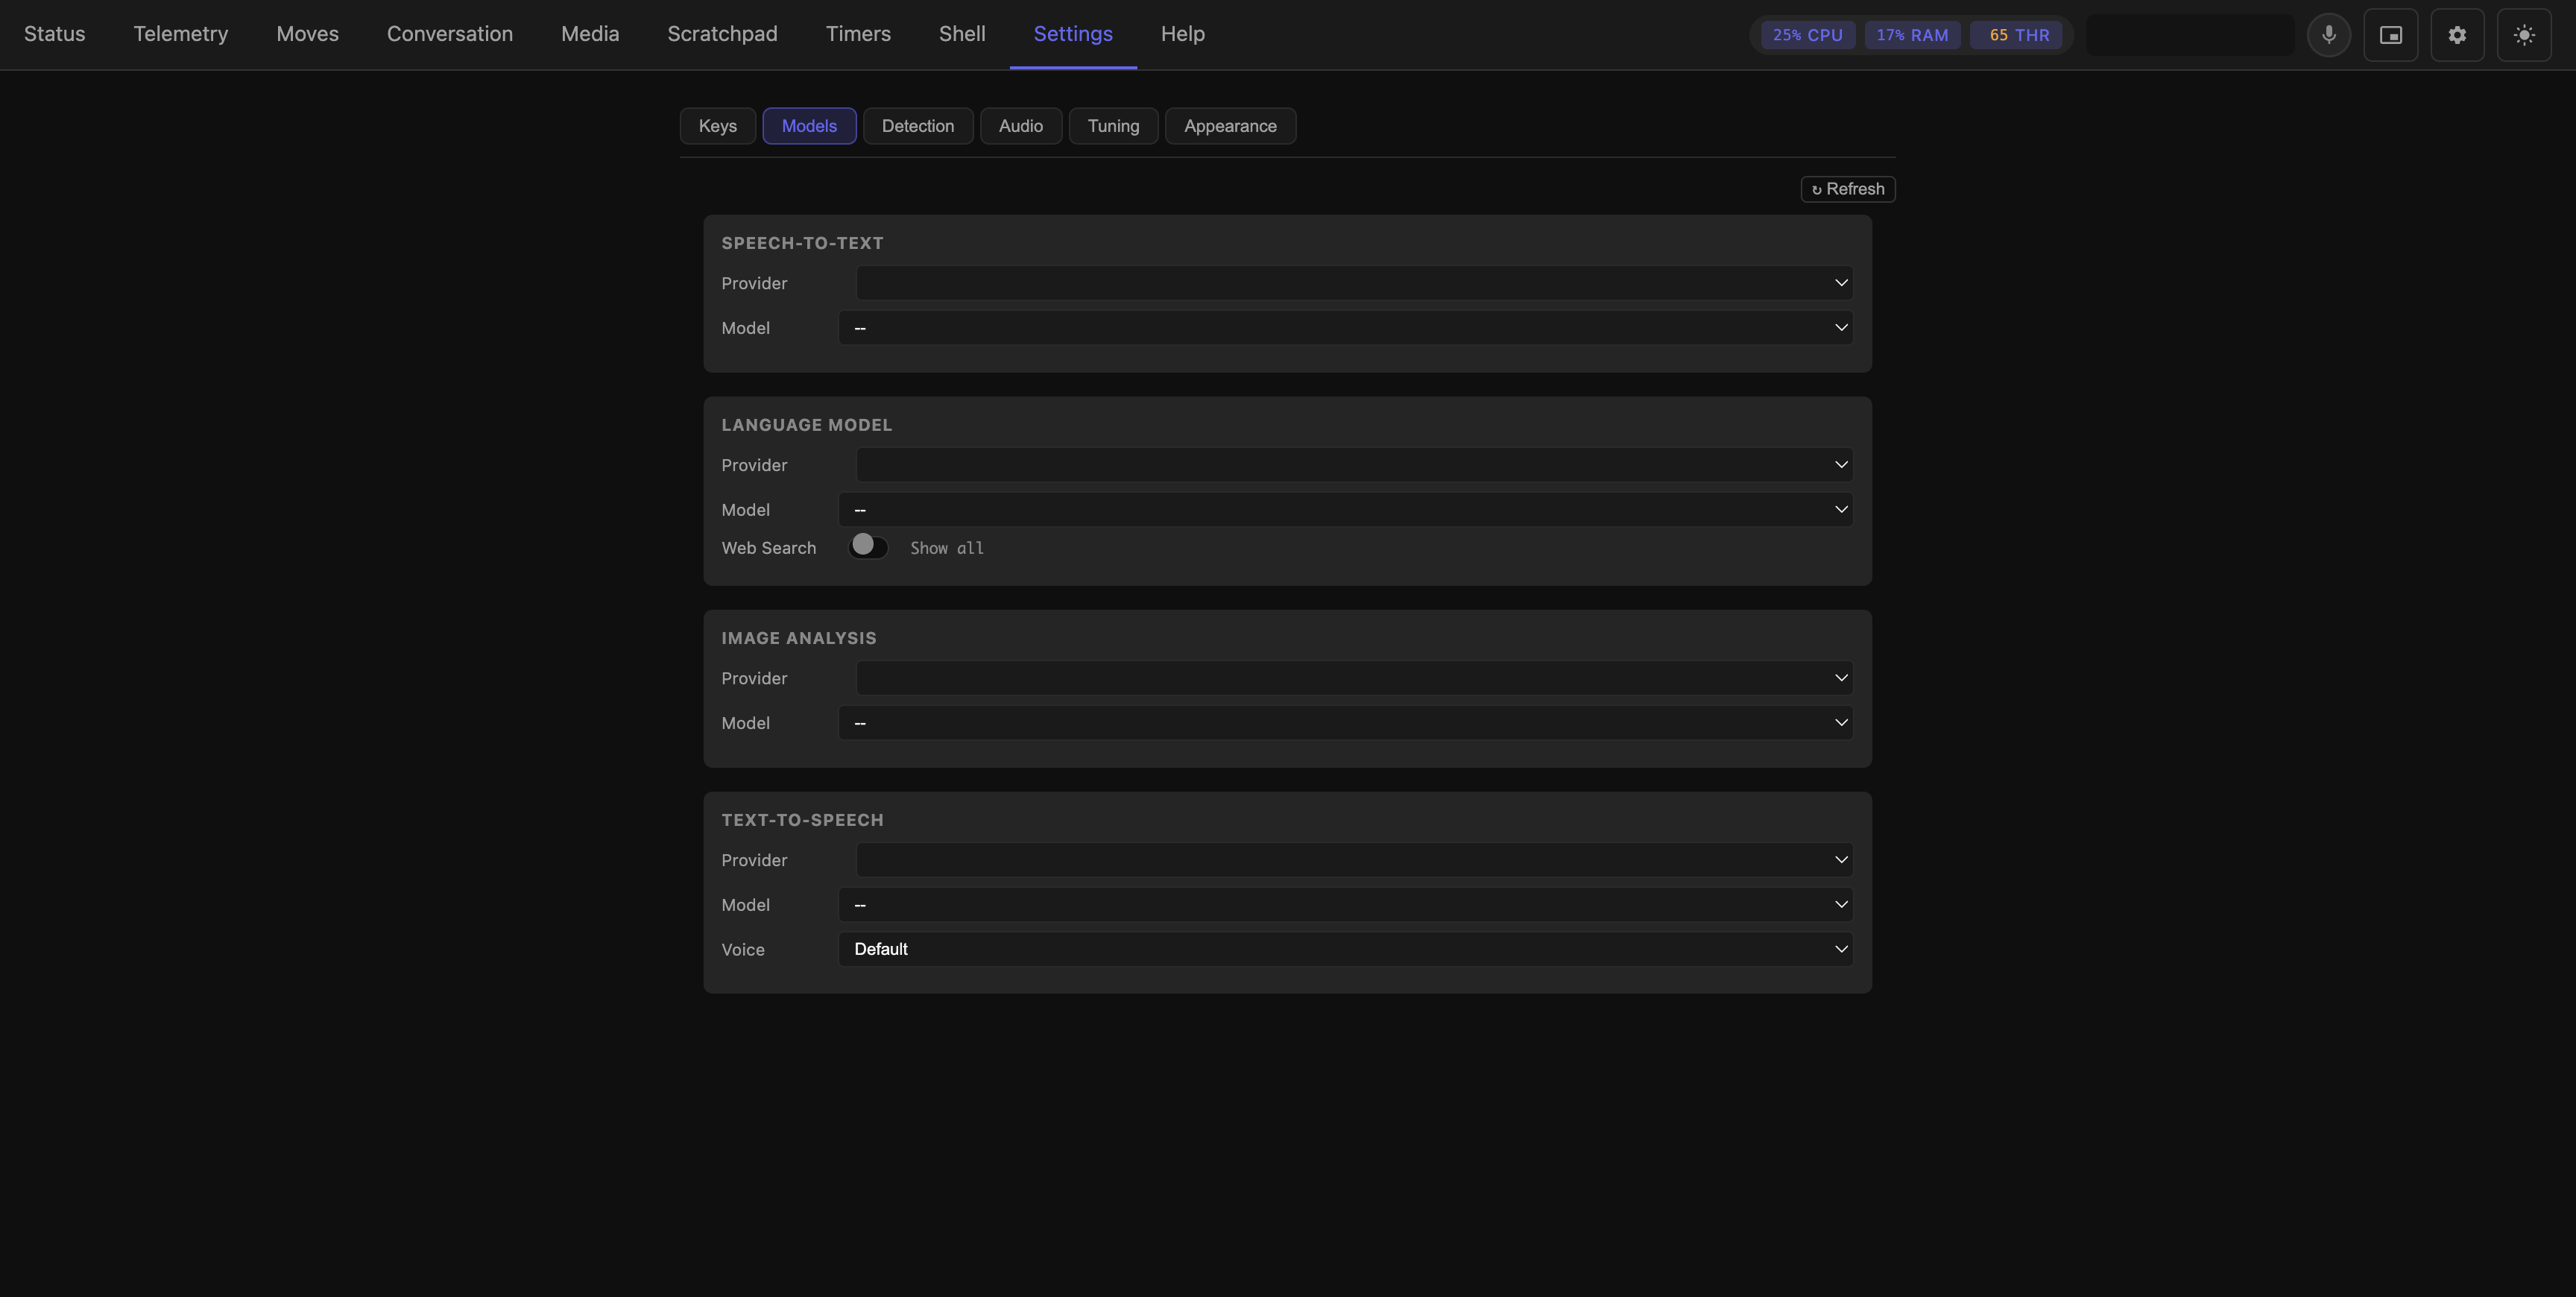Click the microphone icon in top bar
2576x1297 pixels.
[x=2328, y=35]
